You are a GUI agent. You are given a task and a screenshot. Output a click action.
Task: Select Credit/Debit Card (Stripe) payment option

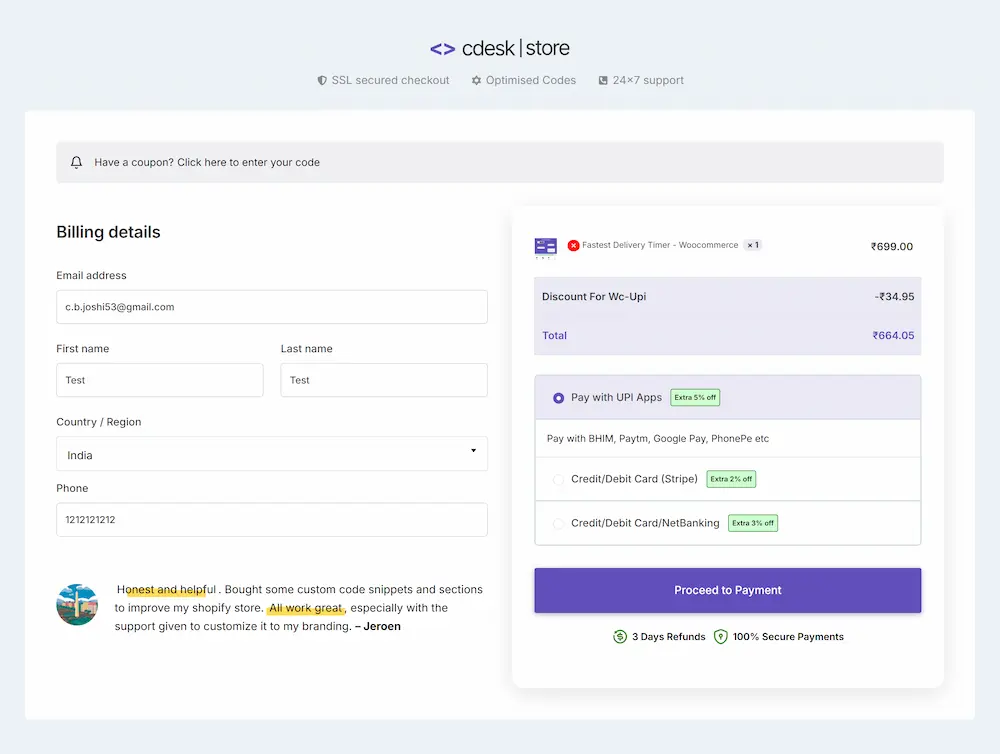click(x=558, y=479)
